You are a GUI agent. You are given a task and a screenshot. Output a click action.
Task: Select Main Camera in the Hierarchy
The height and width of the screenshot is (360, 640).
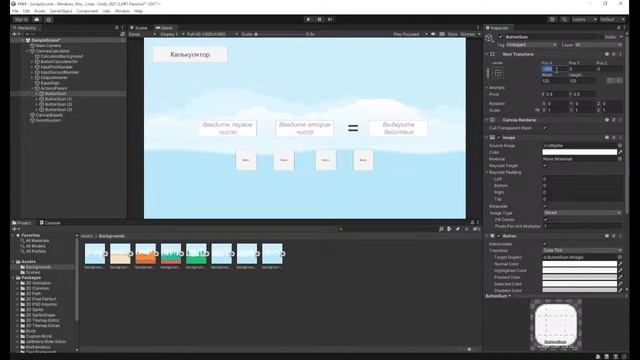coord(48,46)
